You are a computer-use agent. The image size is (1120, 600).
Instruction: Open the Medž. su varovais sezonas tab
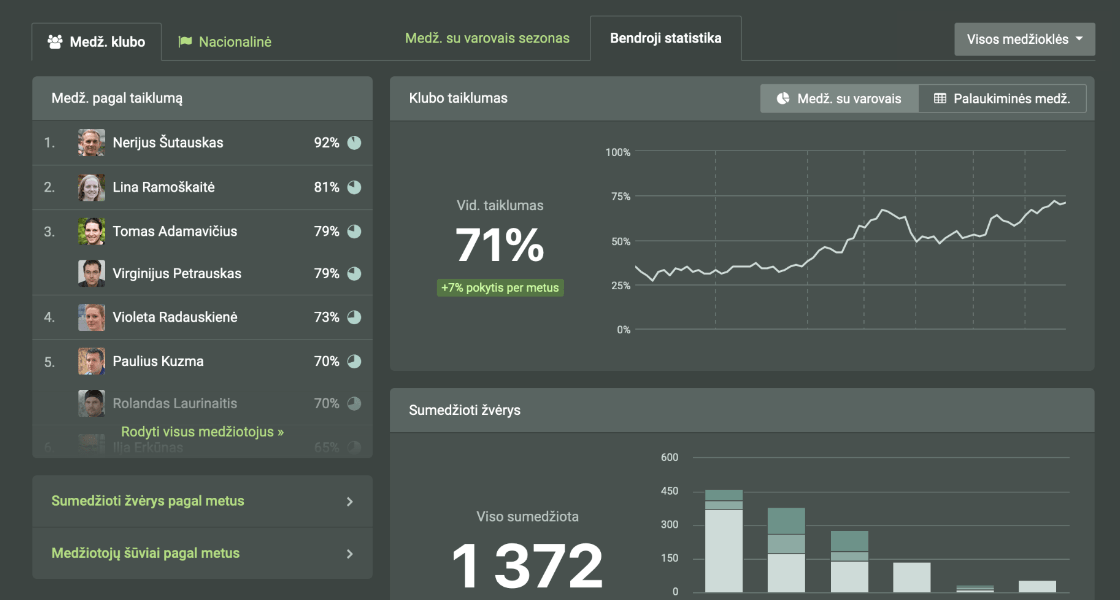487,38
